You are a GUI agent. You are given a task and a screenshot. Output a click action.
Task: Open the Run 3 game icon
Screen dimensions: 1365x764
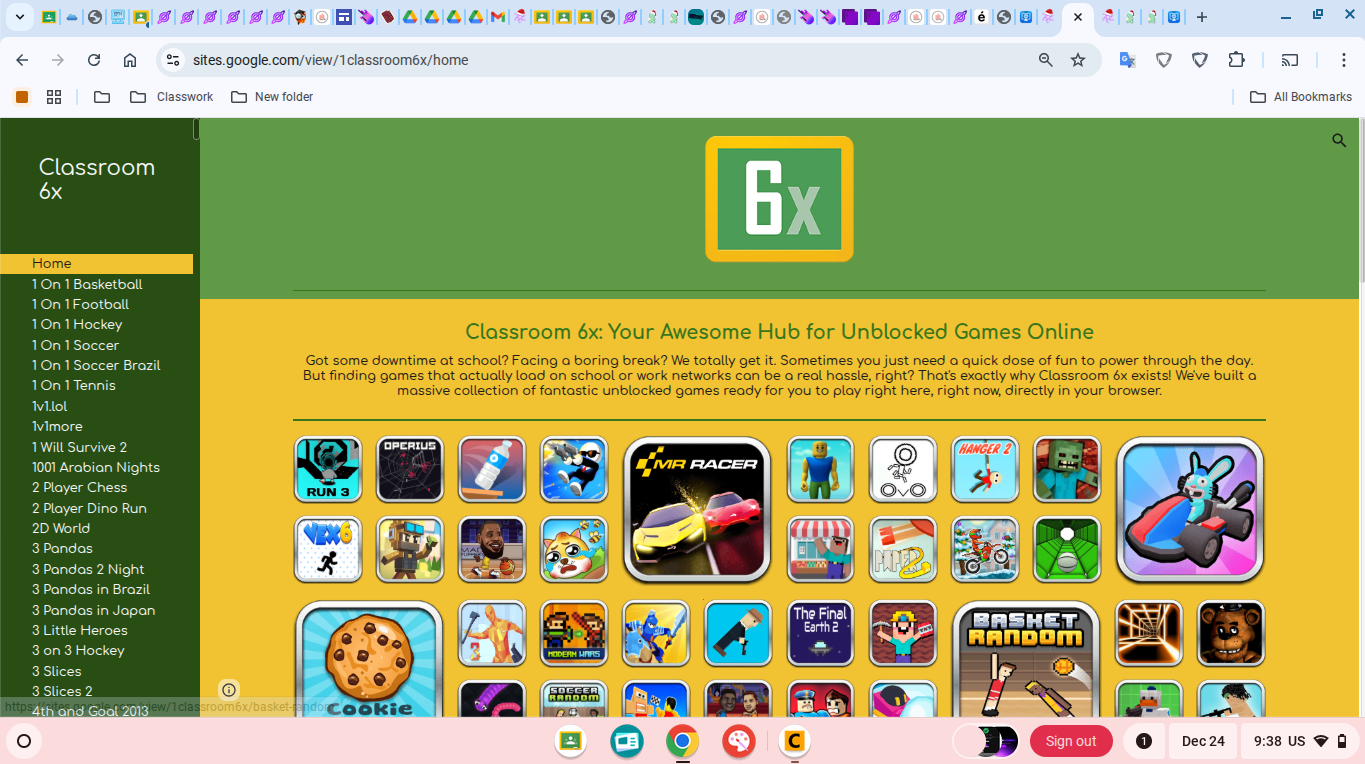(328, 469)
